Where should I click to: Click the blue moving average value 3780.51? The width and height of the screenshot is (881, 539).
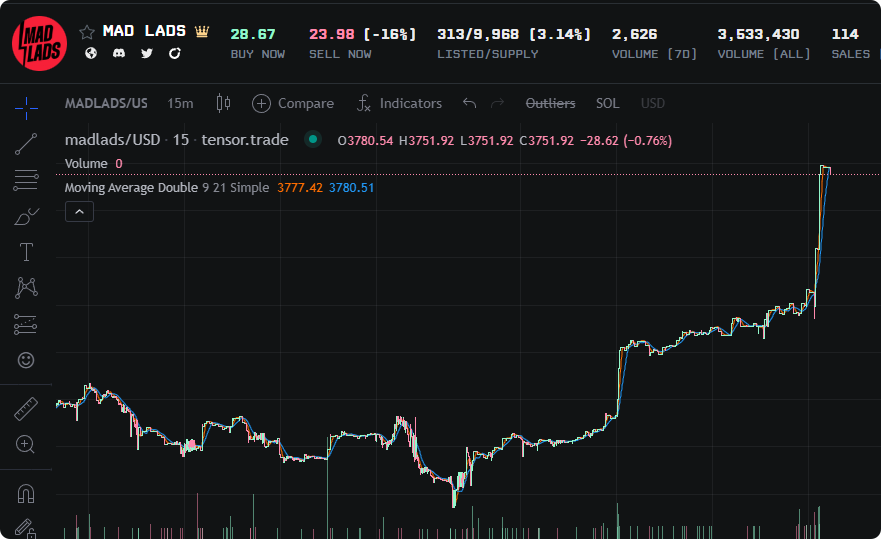coord(352,188)
